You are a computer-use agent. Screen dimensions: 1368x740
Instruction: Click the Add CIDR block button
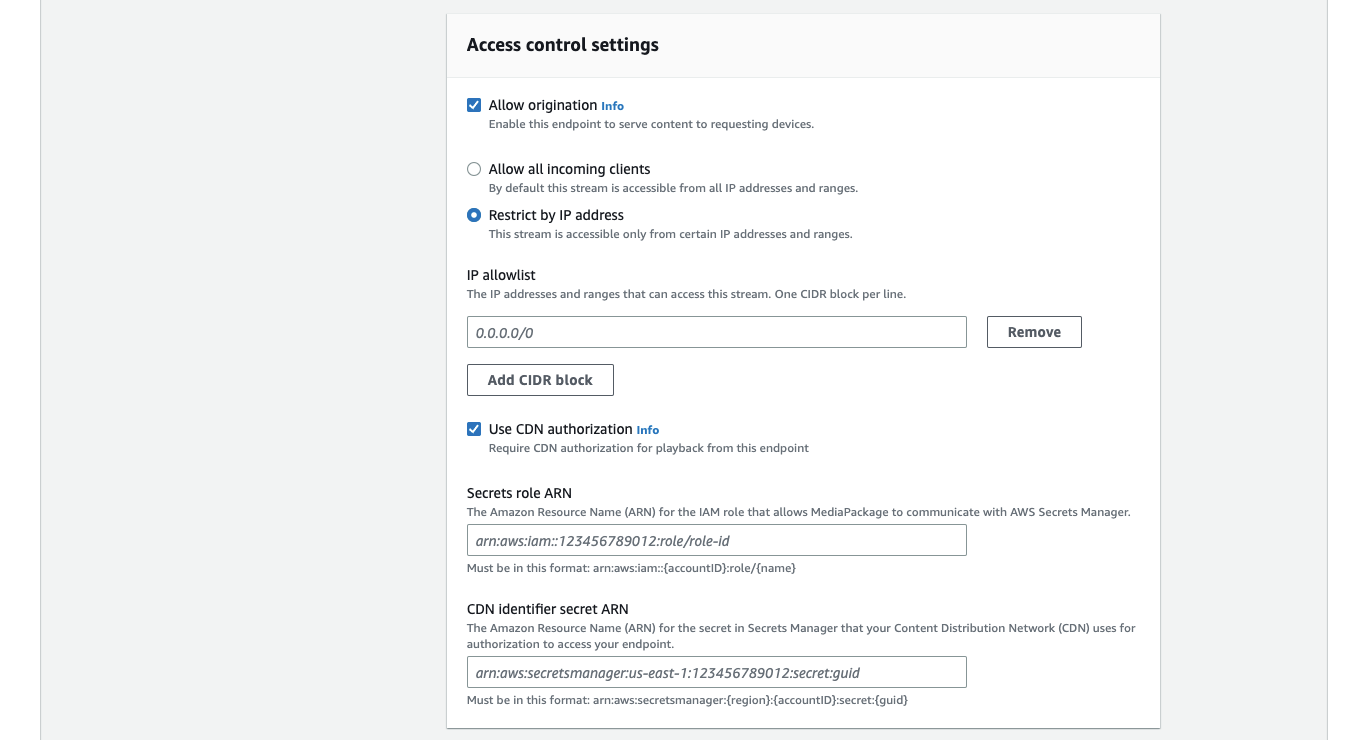[540, 380]
